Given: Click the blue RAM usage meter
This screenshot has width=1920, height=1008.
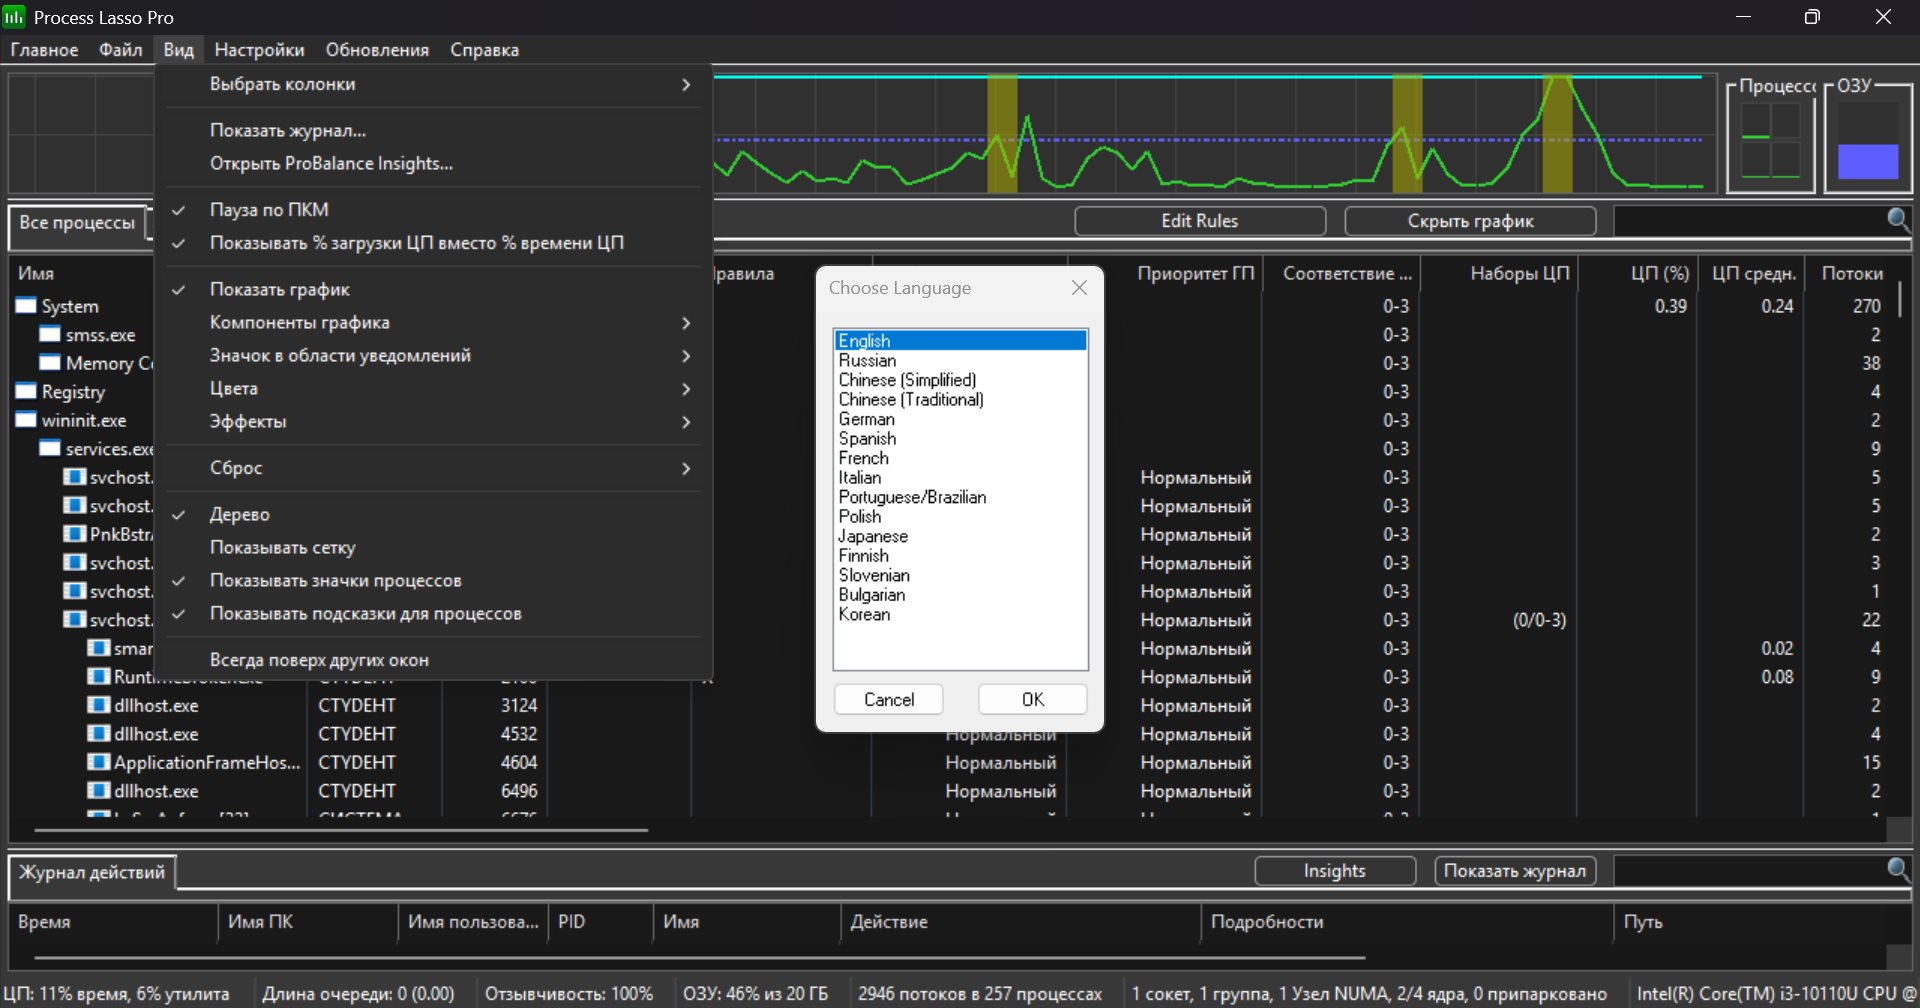Looking at the screenshot, I should pyautogui.click(x=1867, y=161).
